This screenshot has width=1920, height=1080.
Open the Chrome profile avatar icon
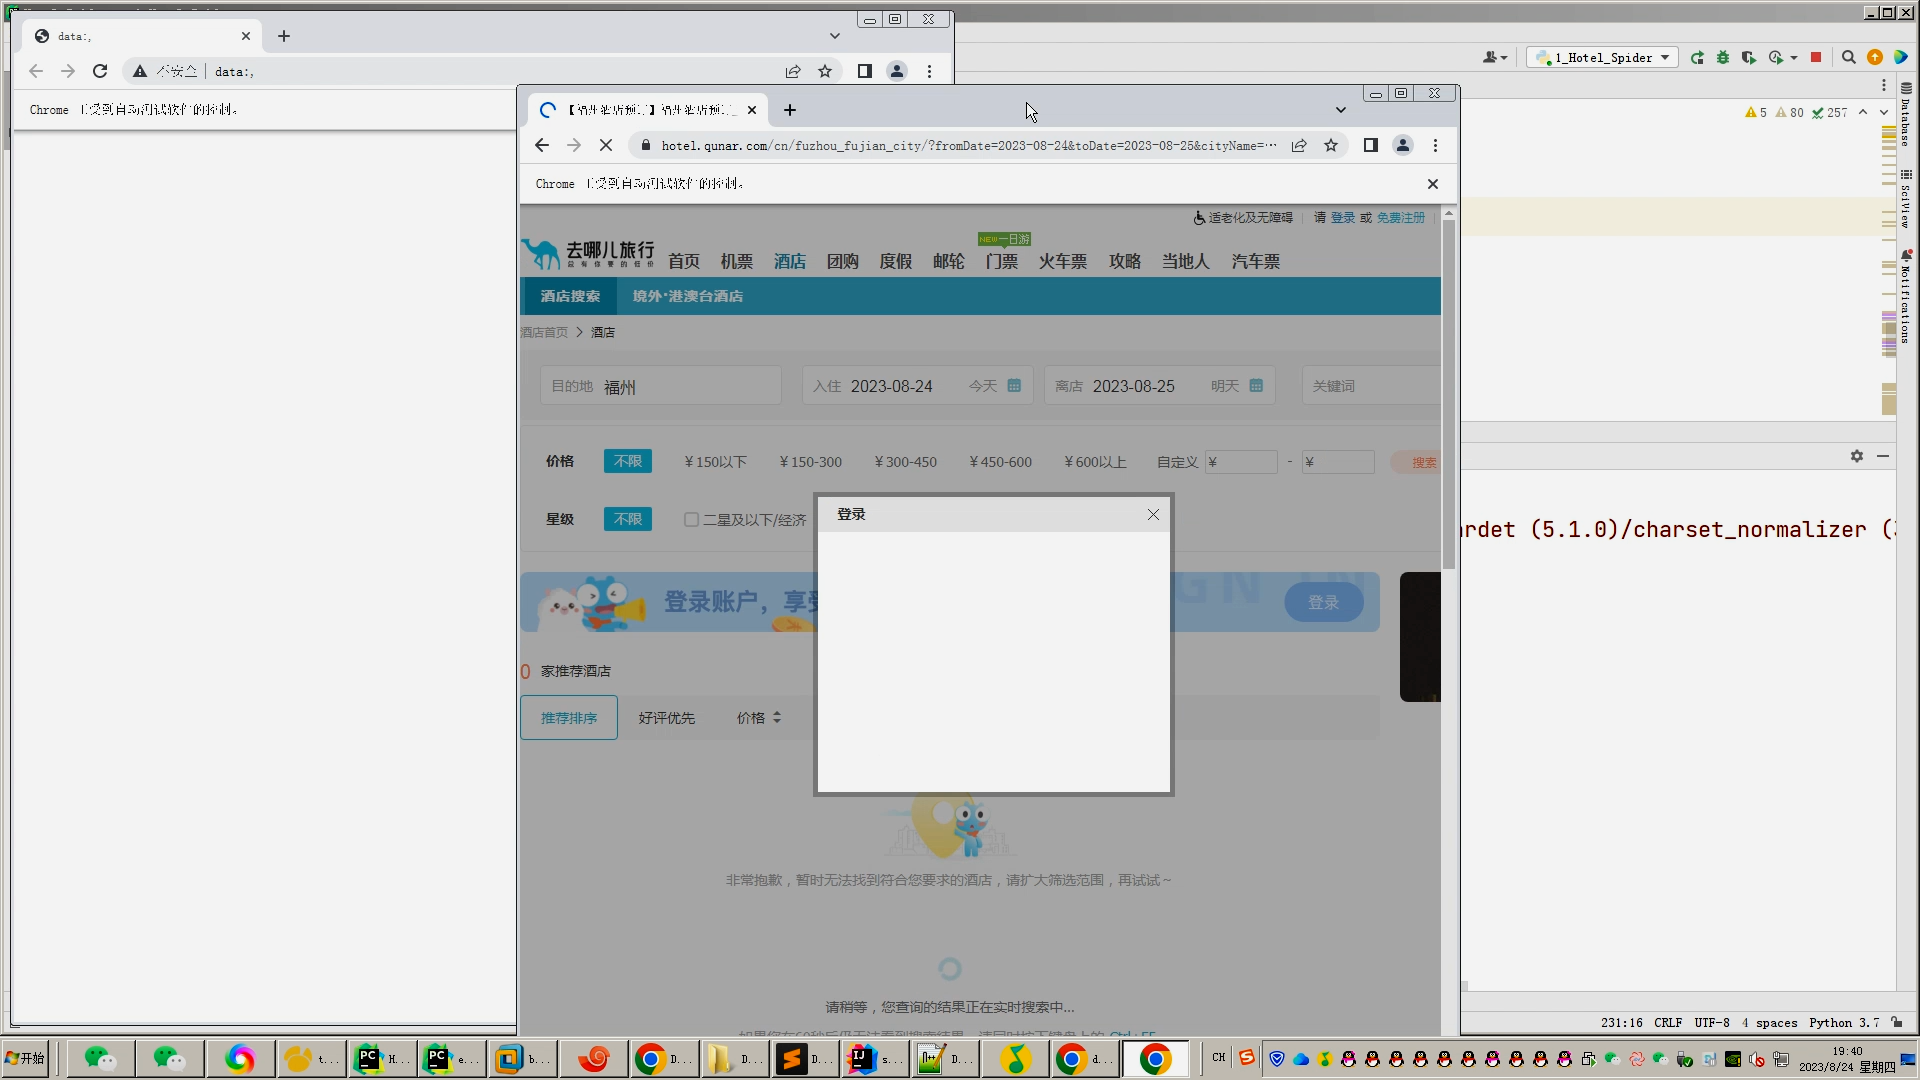click(1403, 146)
